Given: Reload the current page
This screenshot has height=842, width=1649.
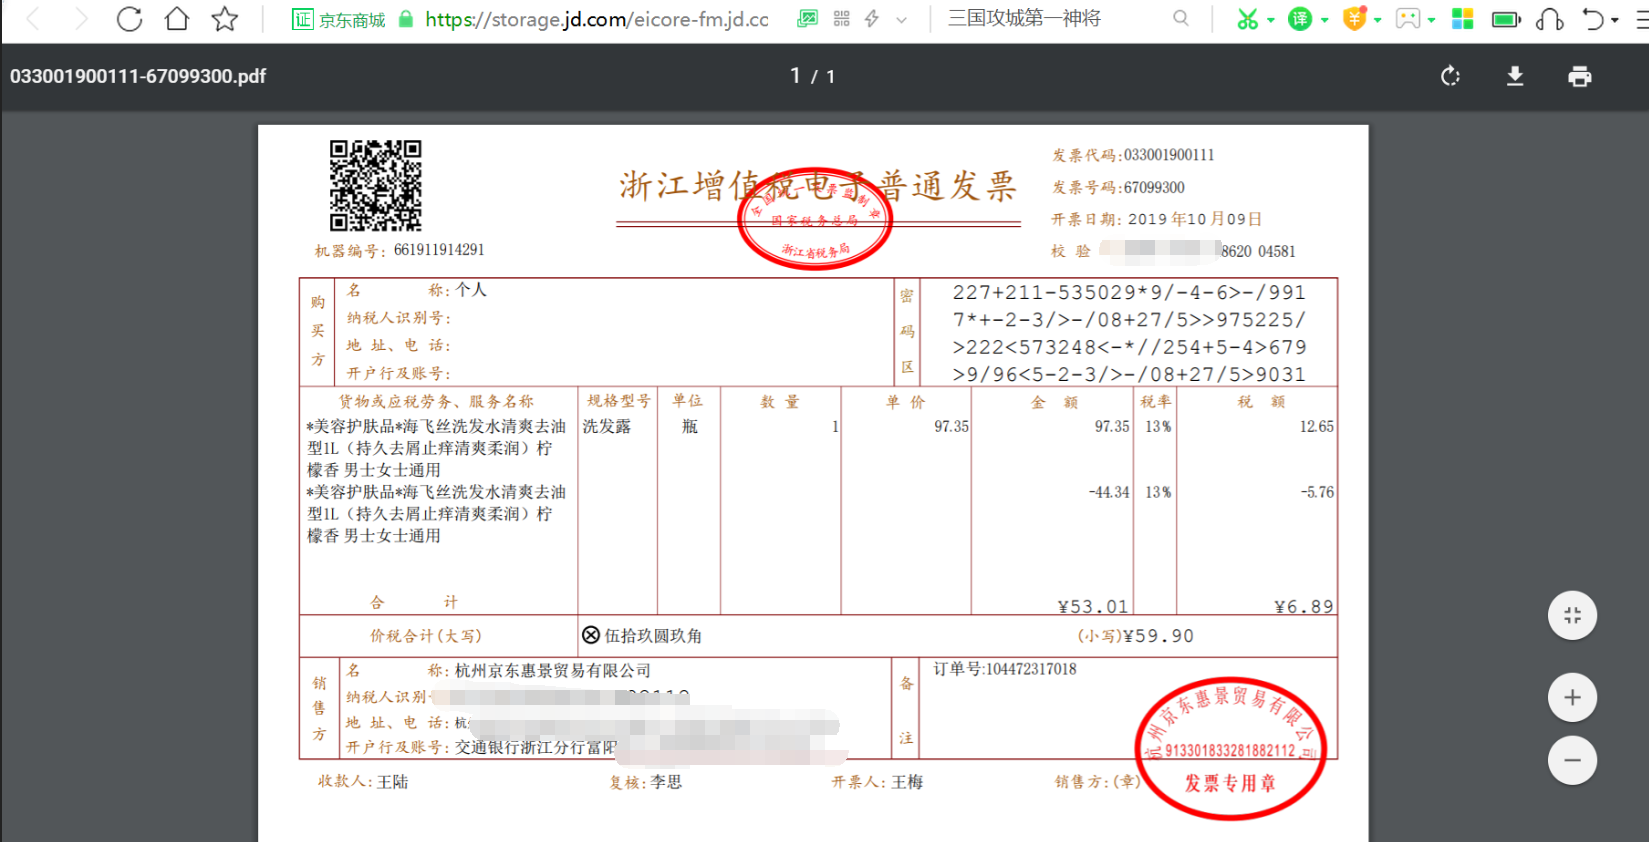Looking at the screenshot, I should click(129, 19).
